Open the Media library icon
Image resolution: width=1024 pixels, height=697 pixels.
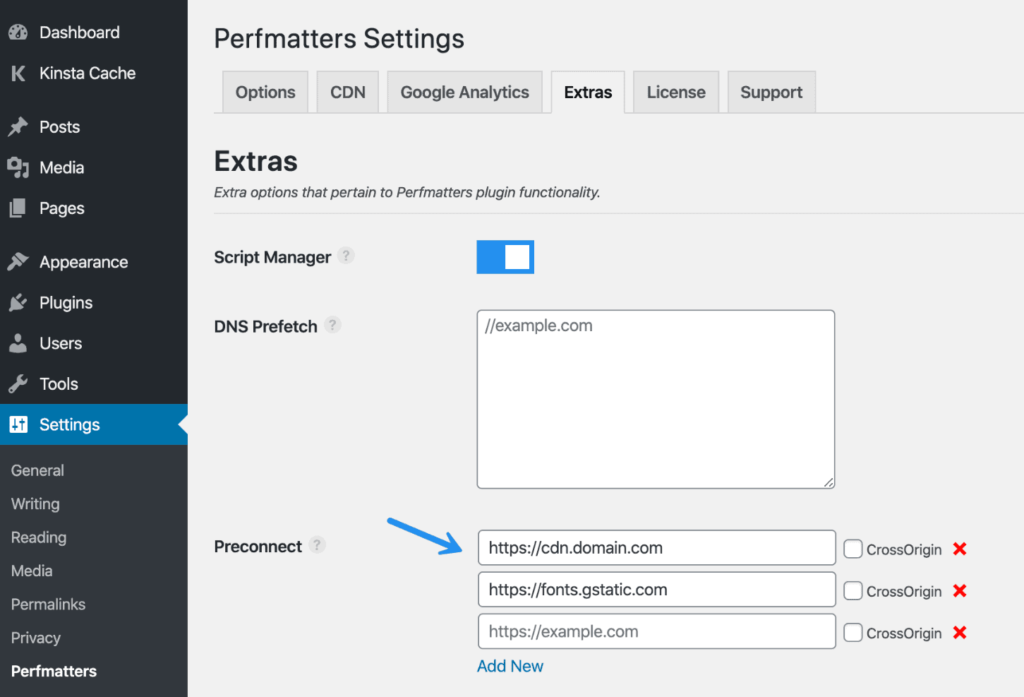(19, 167)
